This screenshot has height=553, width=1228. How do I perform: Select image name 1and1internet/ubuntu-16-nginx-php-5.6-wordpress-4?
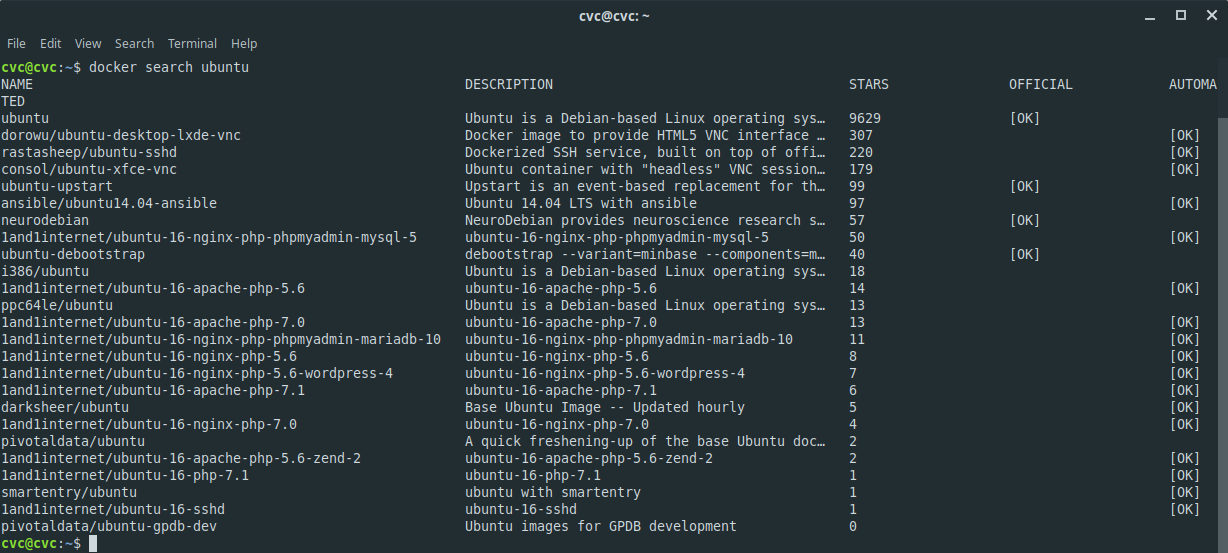click(197, 373)
